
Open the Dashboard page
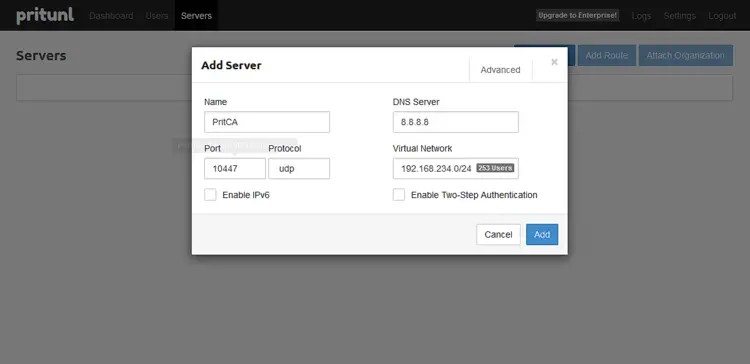click(x=111, y=16)
